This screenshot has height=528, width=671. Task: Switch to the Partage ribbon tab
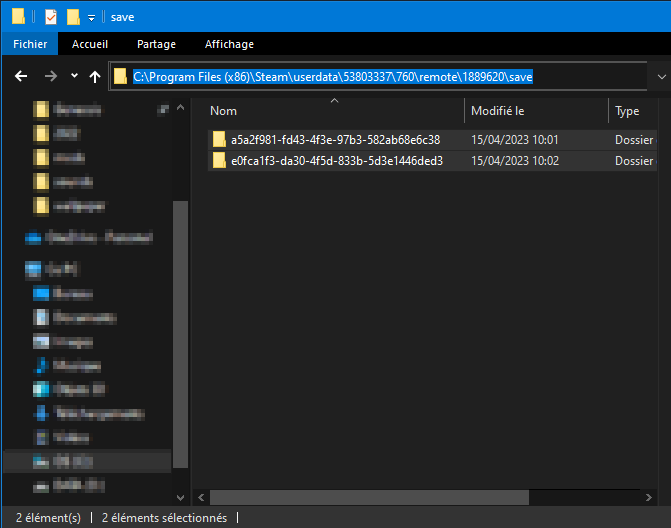tap(156, 44)
